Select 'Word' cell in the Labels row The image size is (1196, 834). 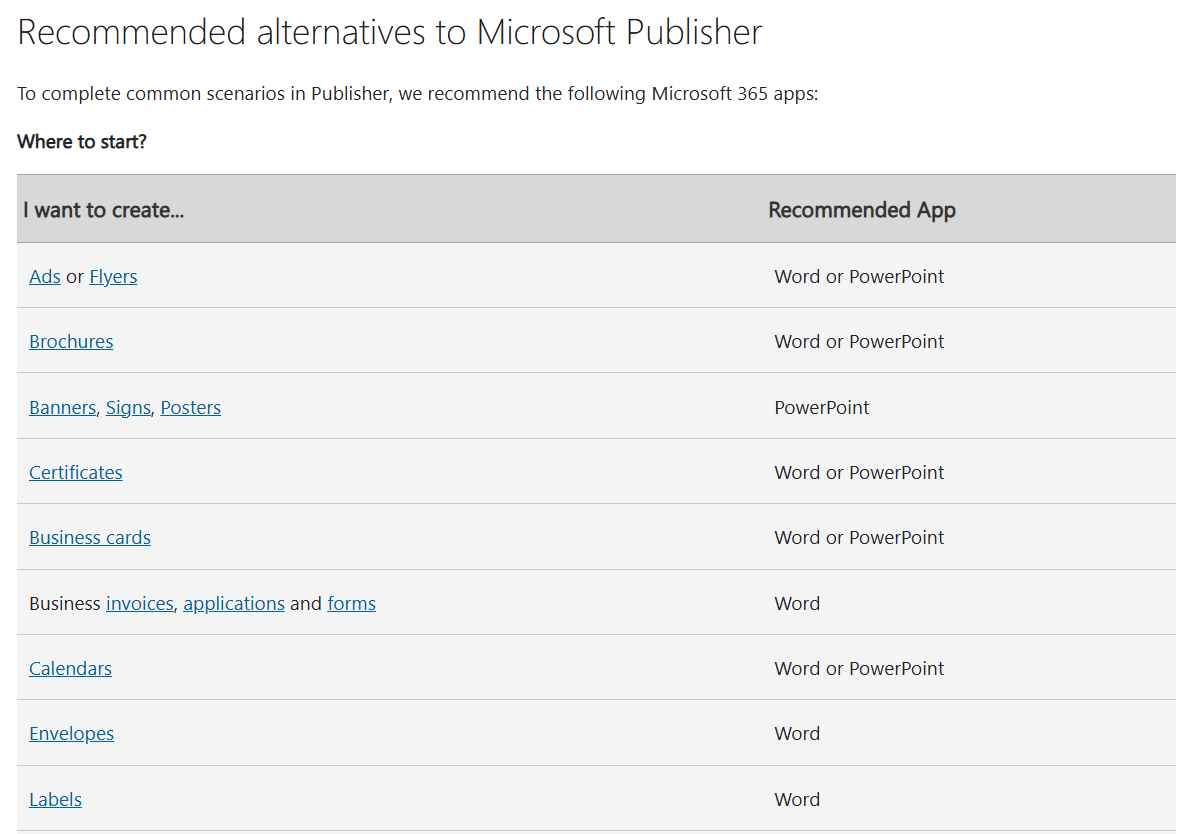[x=797, y=800]
